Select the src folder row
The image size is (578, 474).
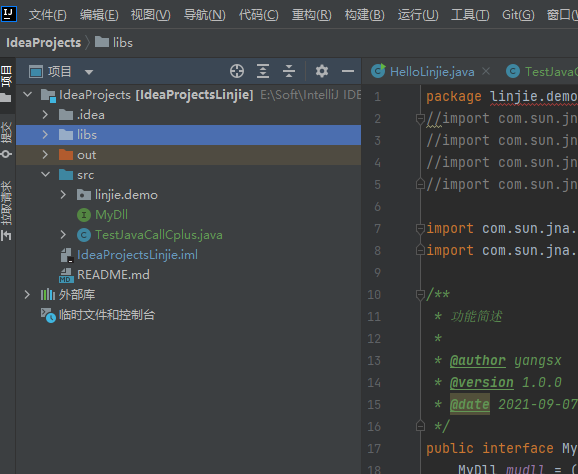pyautogui.click(x=188, y=175)
